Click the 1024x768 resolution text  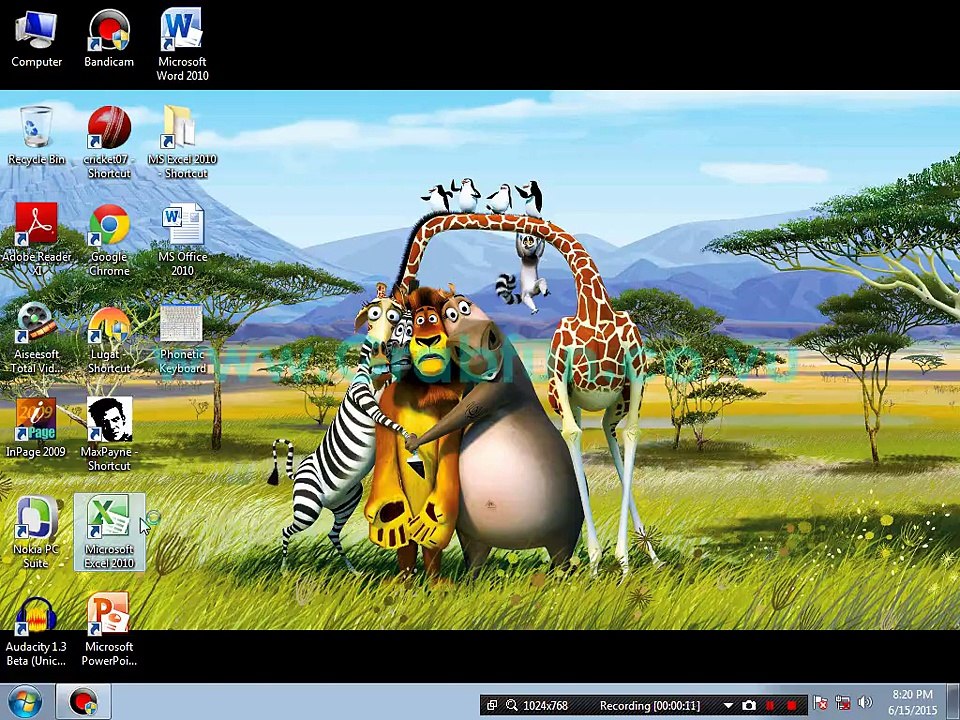546,705
